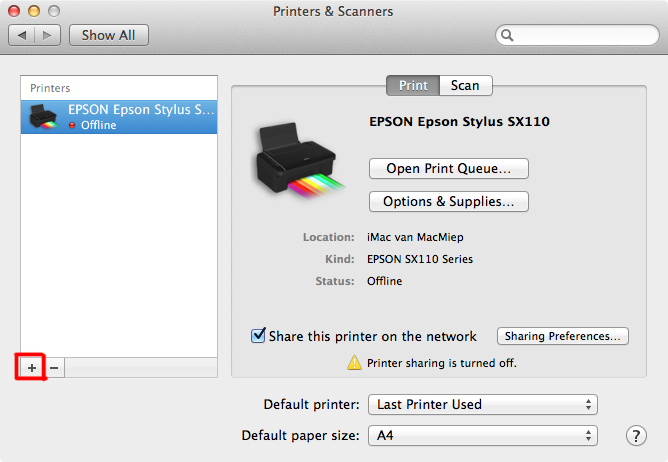Go forward with the right arrow
Image resolution: width=668 pixels, height=462 pixels.
click(47, 35)
